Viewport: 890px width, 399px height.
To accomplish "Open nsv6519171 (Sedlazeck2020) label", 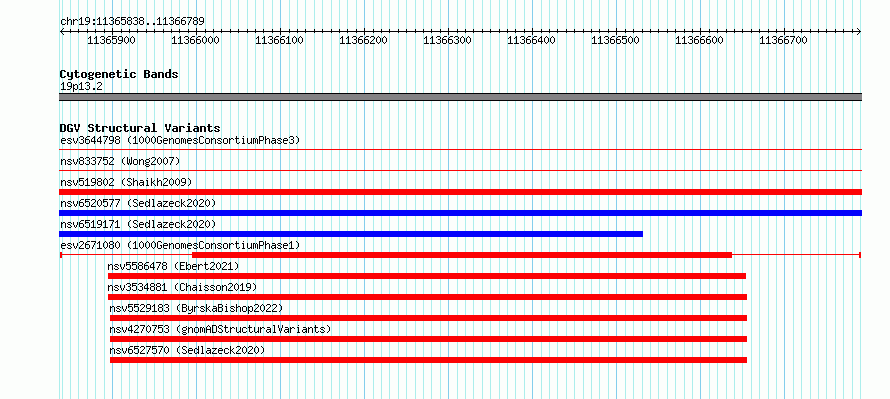I will pyautogui.click(x=138, y=224).
